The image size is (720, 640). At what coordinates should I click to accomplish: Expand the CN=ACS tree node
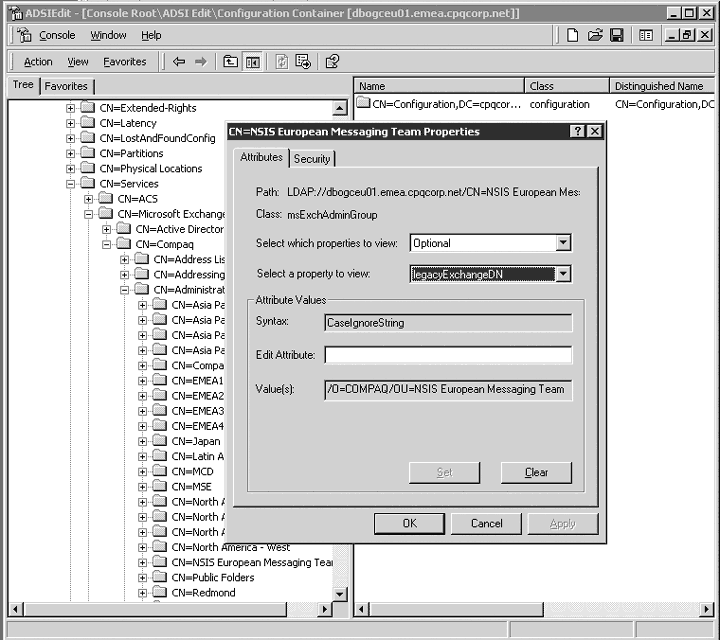tap(89, 199)
